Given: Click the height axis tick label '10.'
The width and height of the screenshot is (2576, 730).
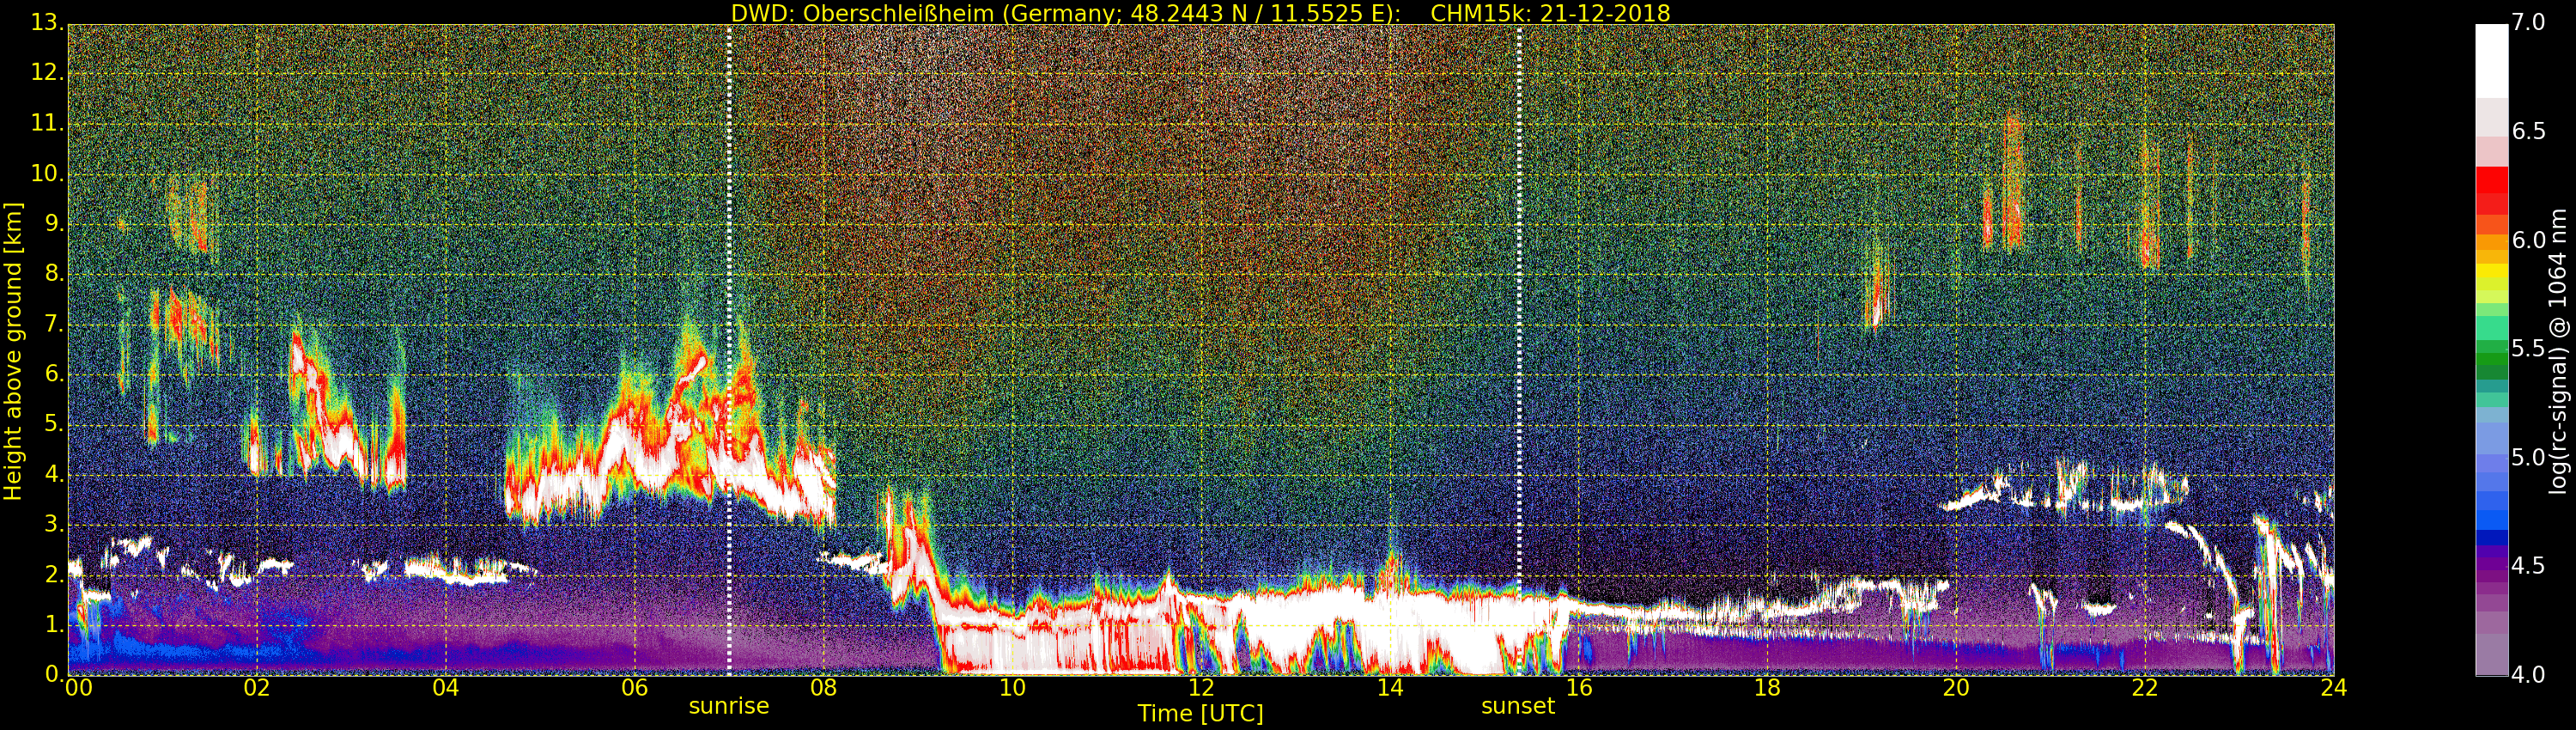Looking at the screenshot, I should 48,173.
